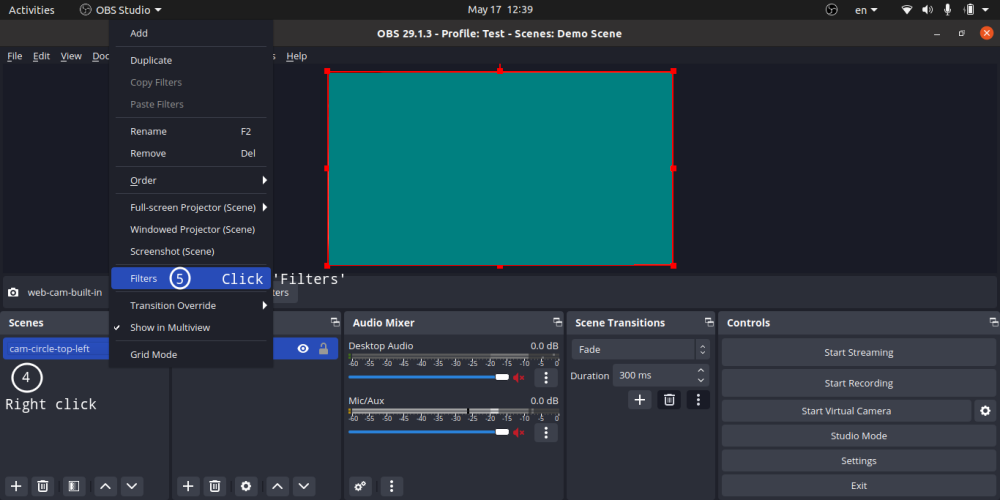Delete transition with the Scene Transitions trash icon
The width and height of the screenshot is (1000, 500).
pos(669,400)
